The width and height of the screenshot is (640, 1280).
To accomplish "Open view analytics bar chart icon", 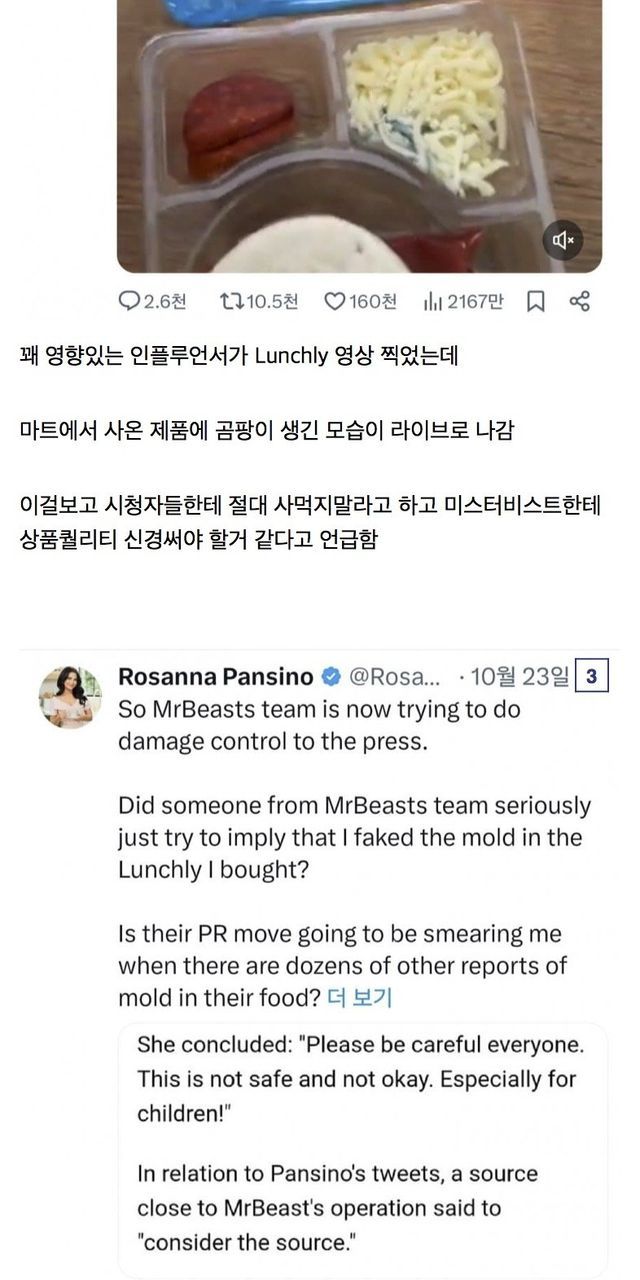I will (x=434, y=301).
